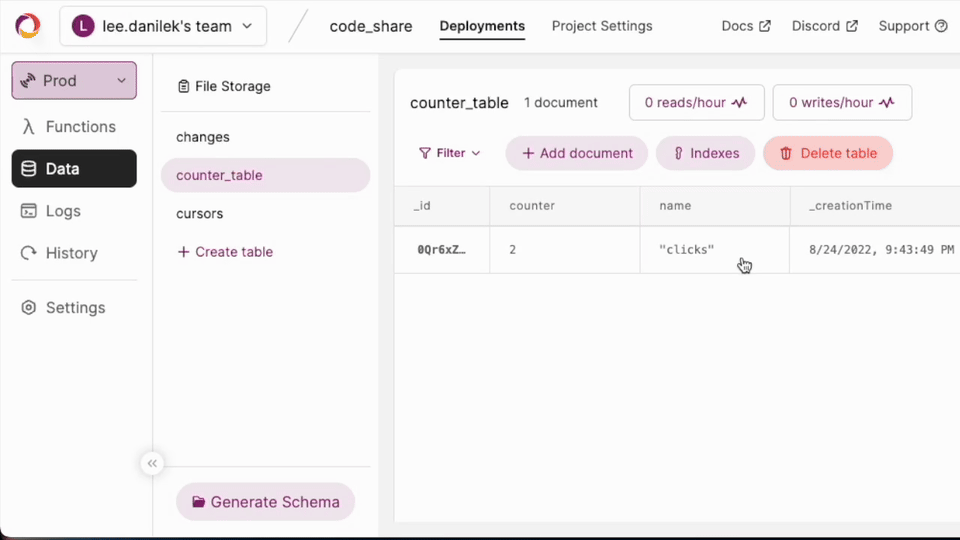Select the changes table
This screenshot has height=540, width=960.
point(203,137)
